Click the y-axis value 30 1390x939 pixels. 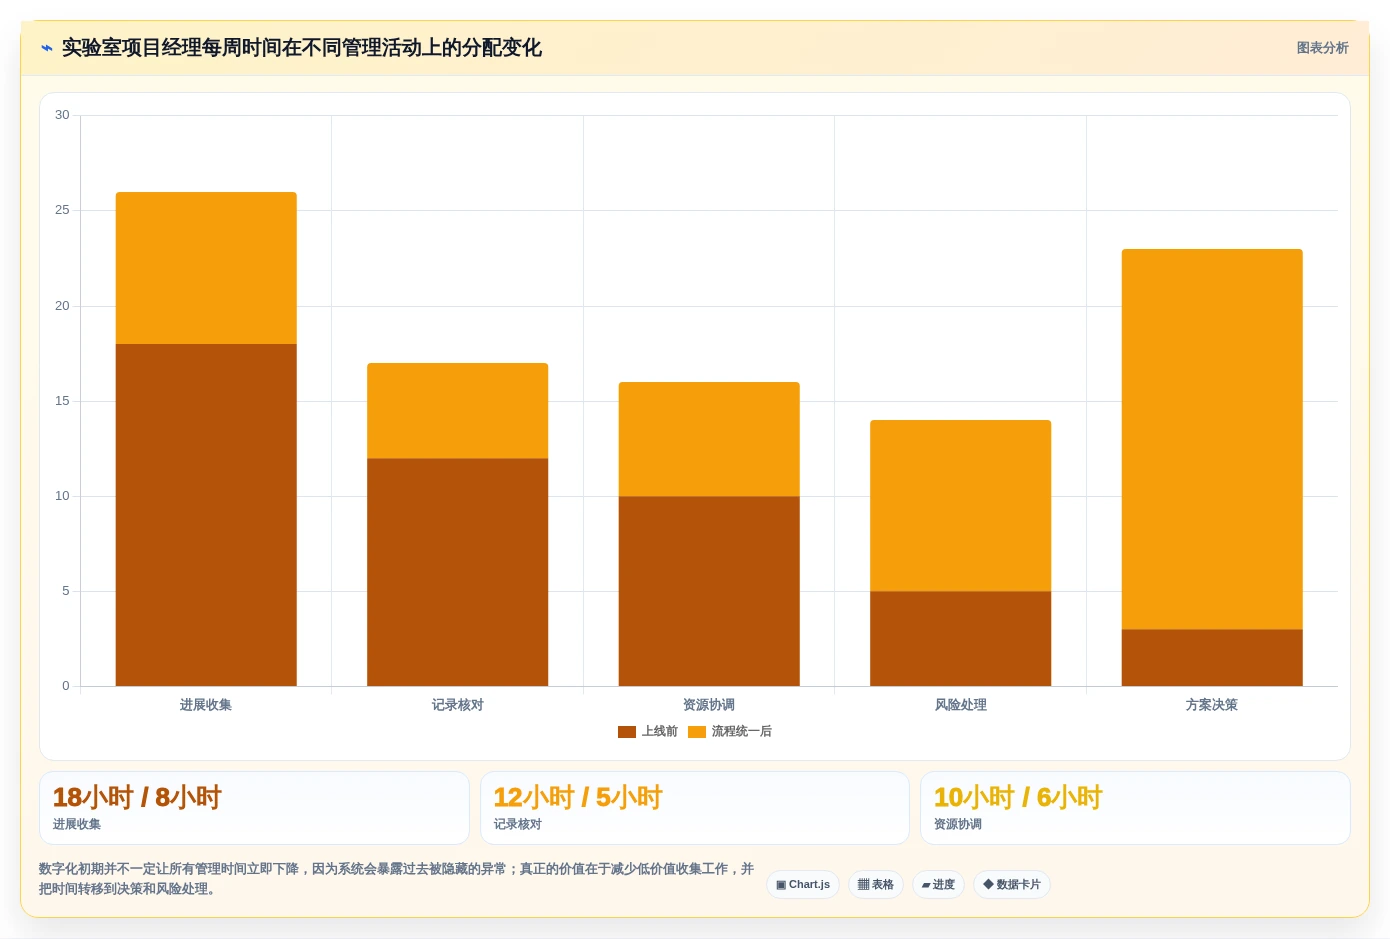62,115
